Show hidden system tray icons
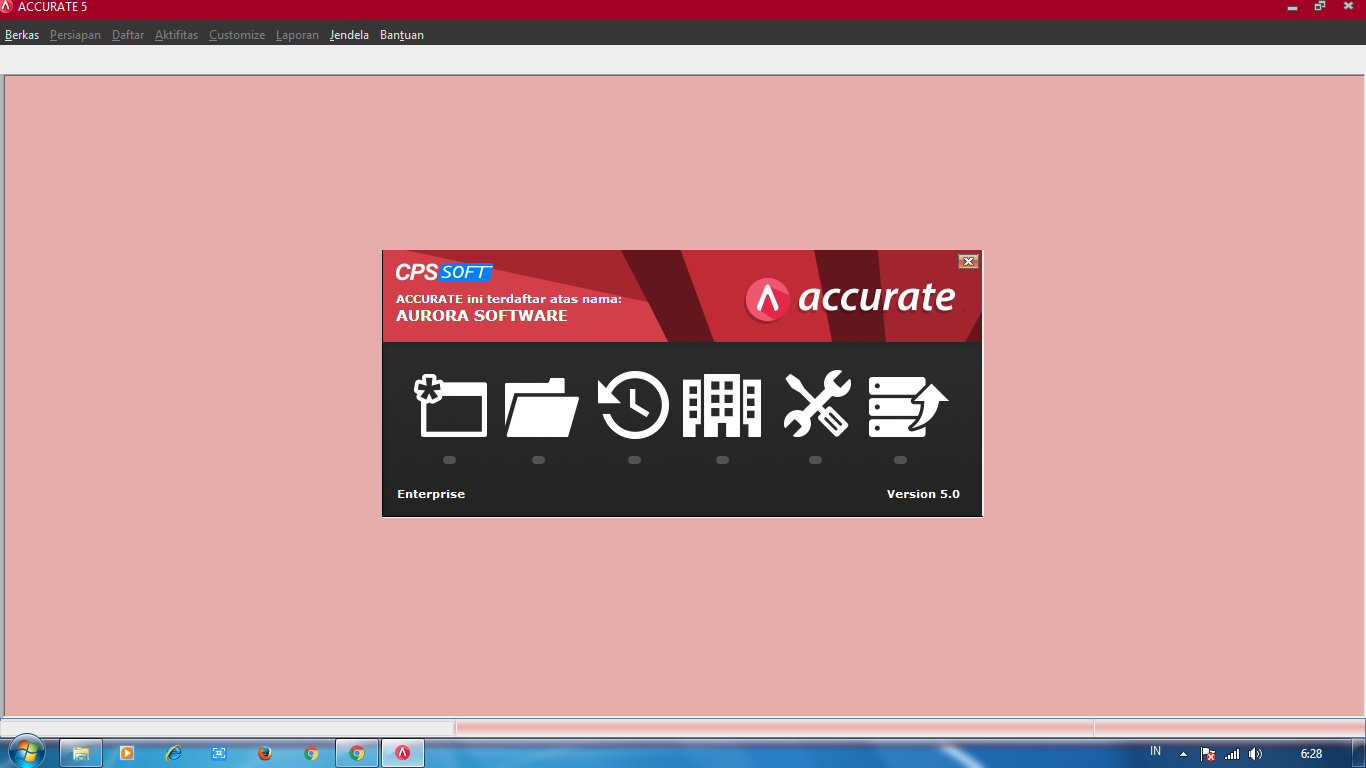The width and height of the screenshot is (1366, 768). point(1183,754)
